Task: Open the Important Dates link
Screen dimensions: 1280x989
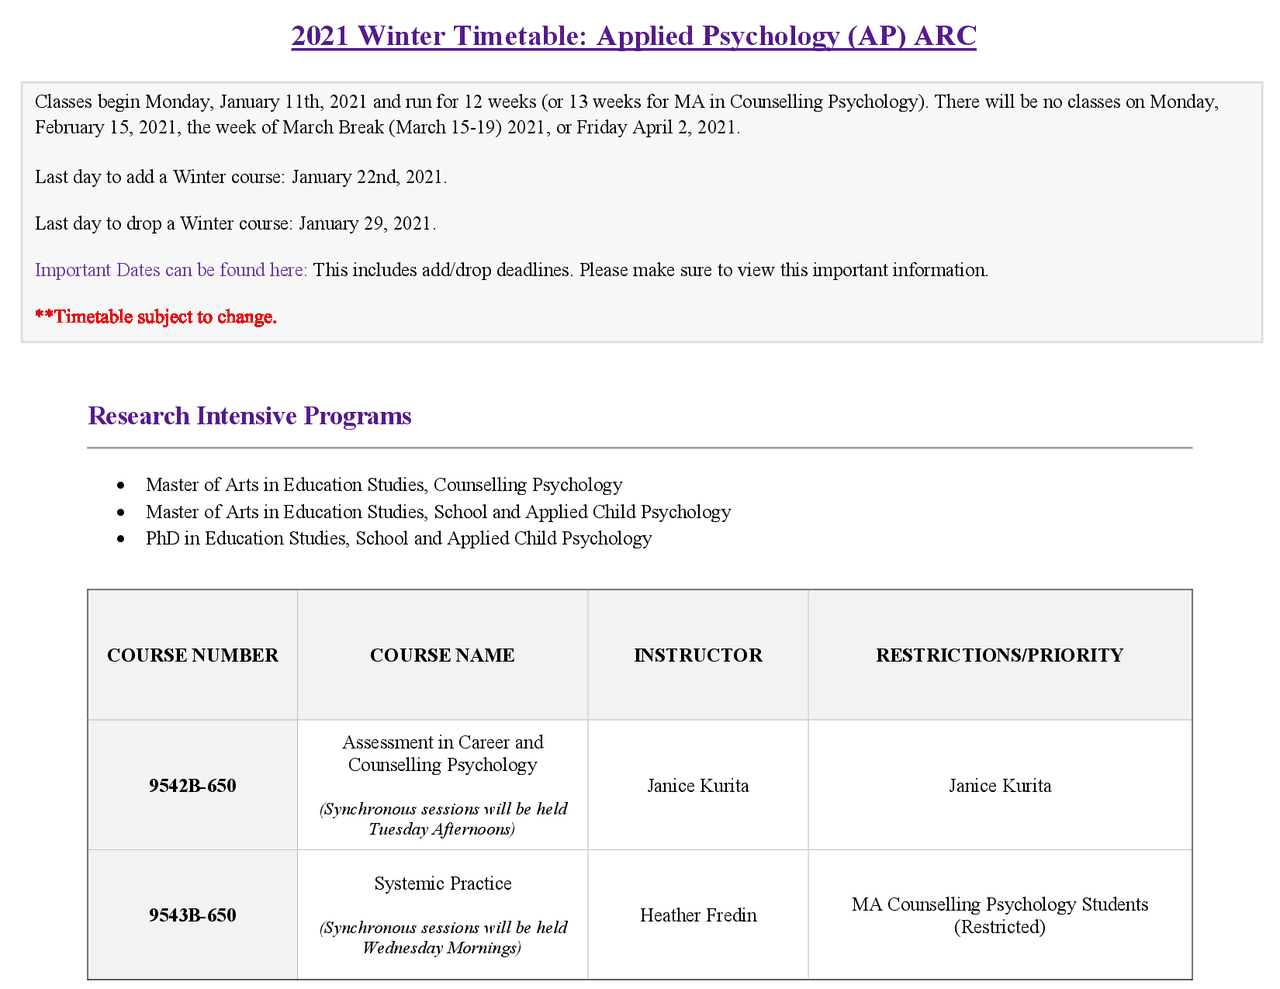Action: pos(170,269)
